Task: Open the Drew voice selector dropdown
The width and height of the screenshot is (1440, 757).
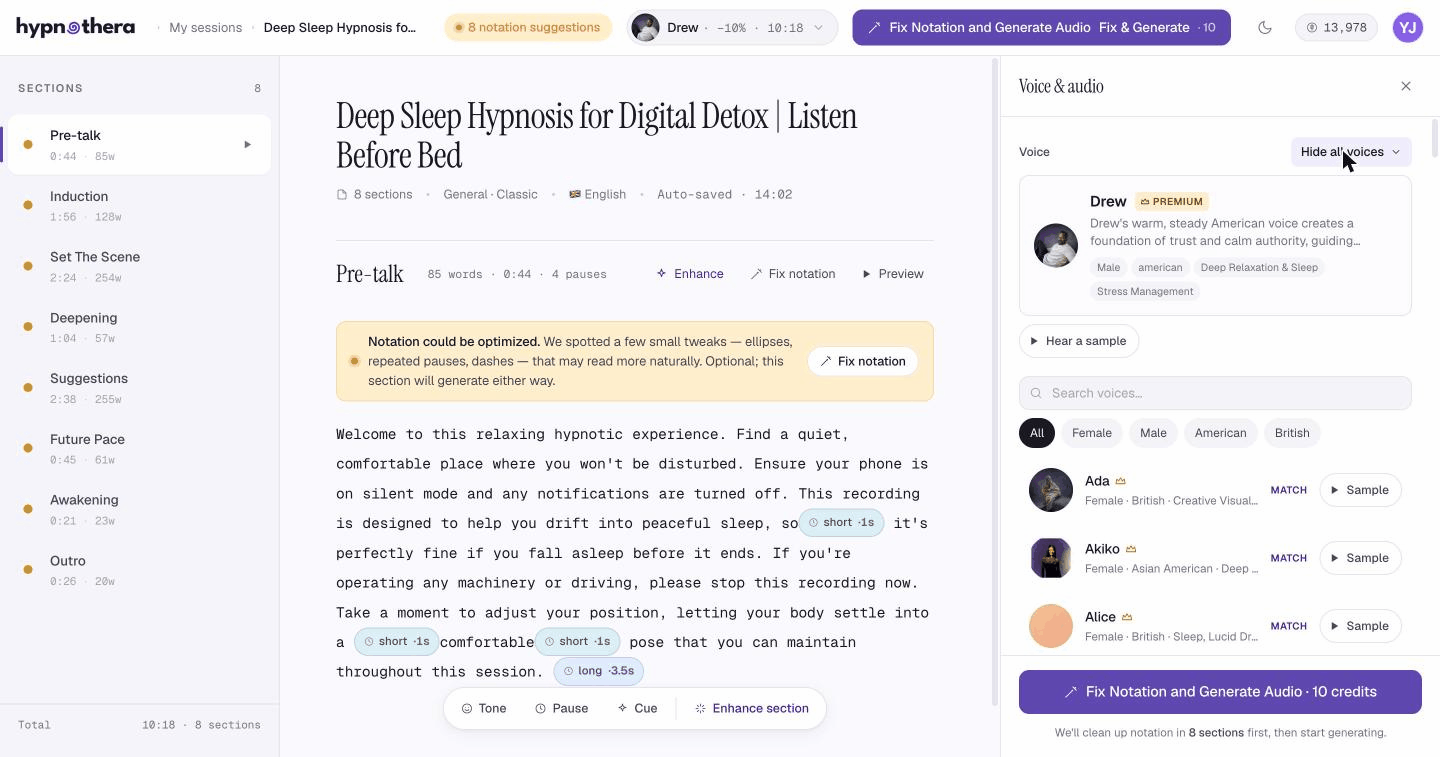Action: 732,28
